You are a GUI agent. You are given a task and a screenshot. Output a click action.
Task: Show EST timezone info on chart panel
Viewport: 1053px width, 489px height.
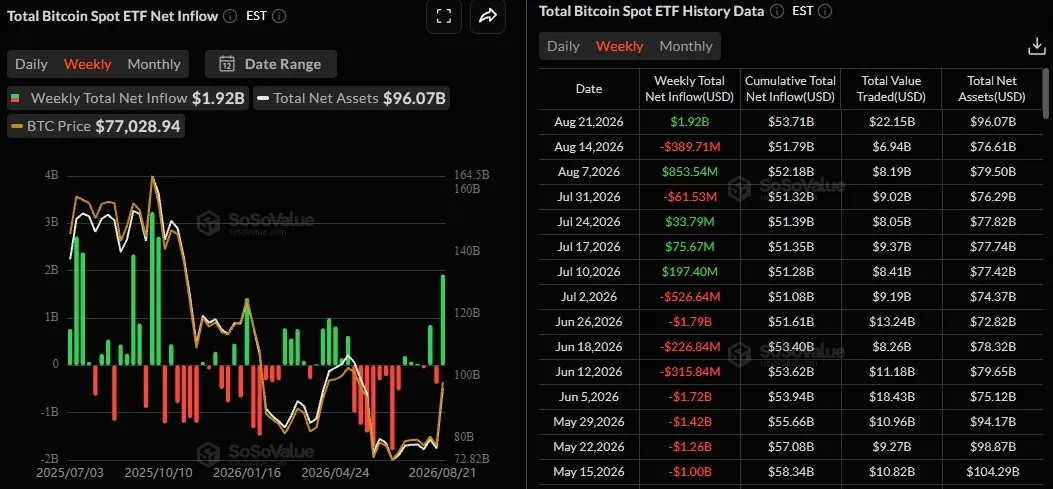pyautogui.click(x=279, y=16)
